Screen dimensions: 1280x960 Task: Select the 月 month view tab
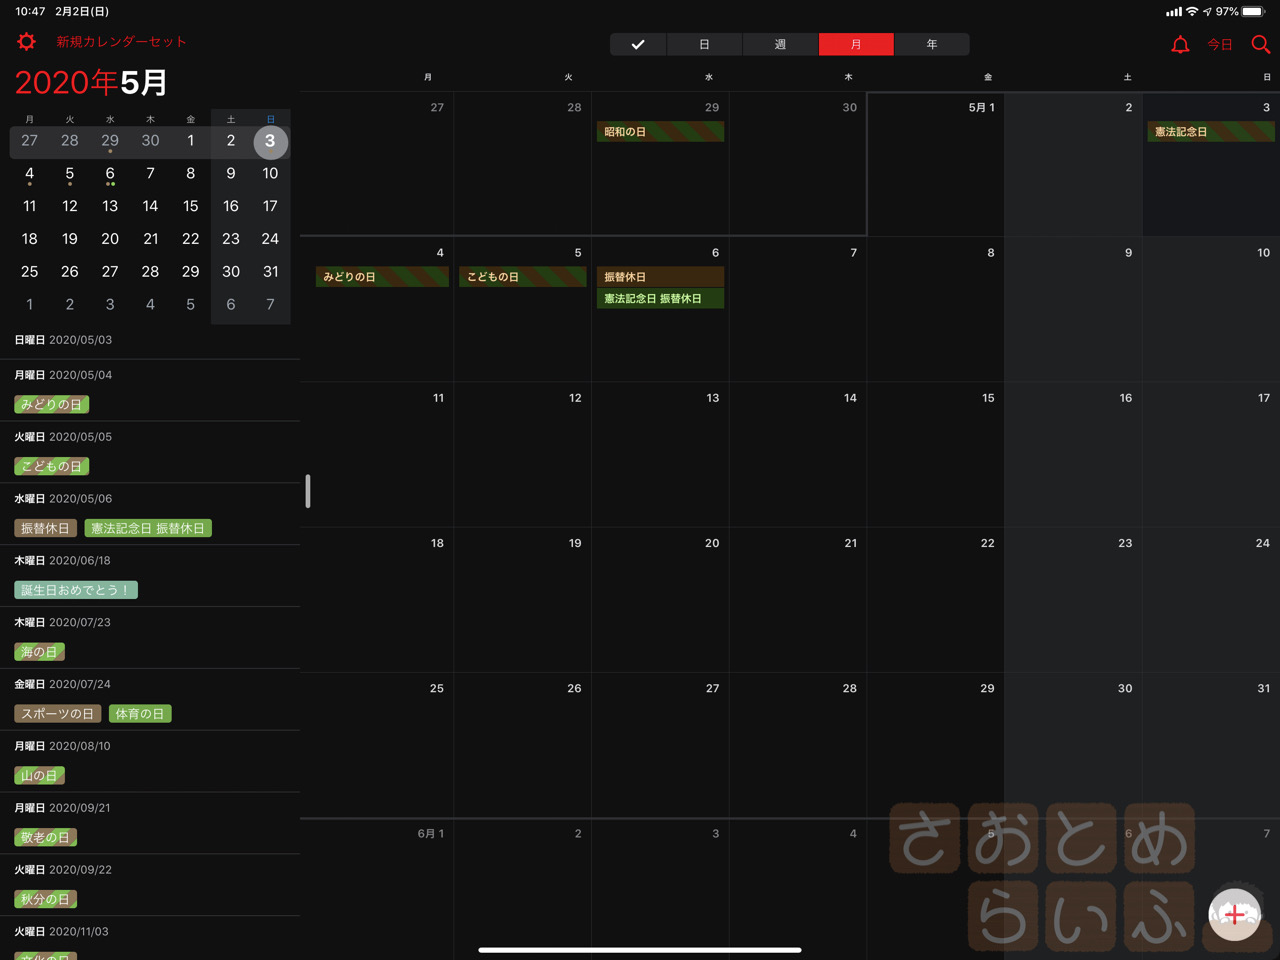pyautogui.click(x=856, y=44)
